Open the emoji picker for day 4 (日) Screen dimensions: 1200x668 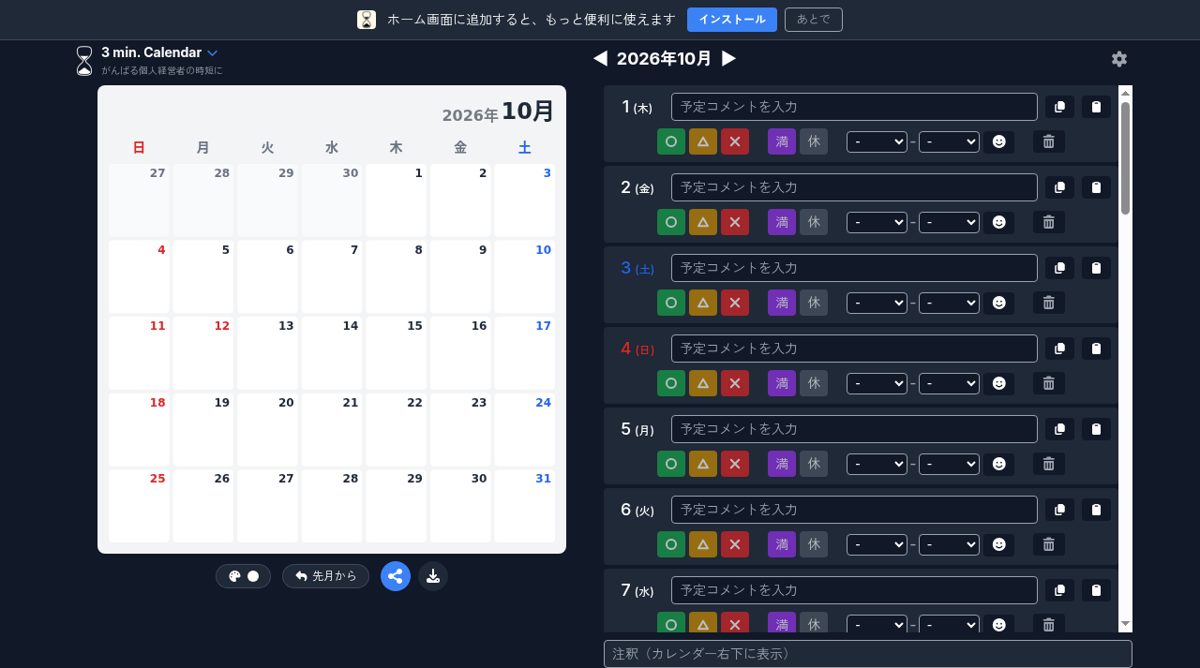[x=998, y=384]
